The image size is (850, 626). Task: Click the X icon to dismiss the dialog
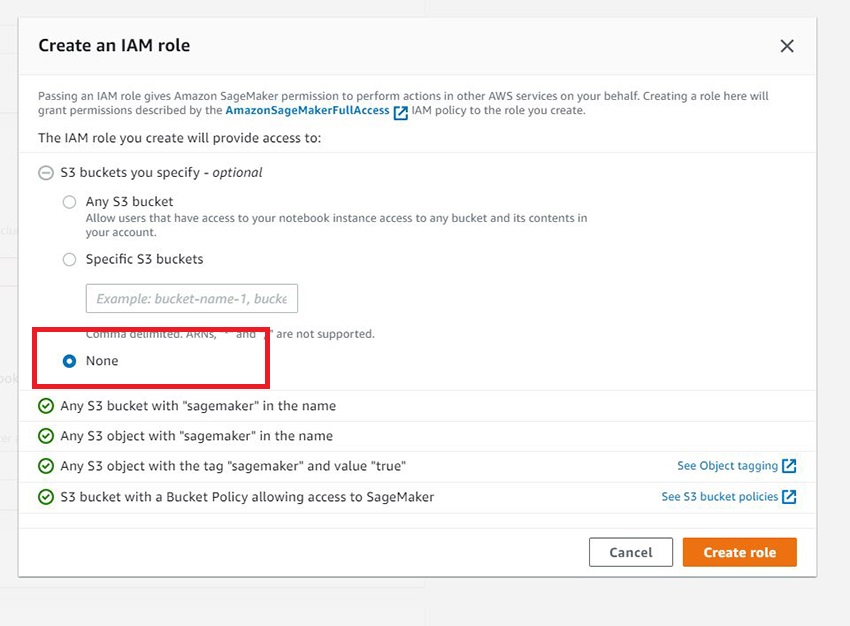click(x=787, y=46)
